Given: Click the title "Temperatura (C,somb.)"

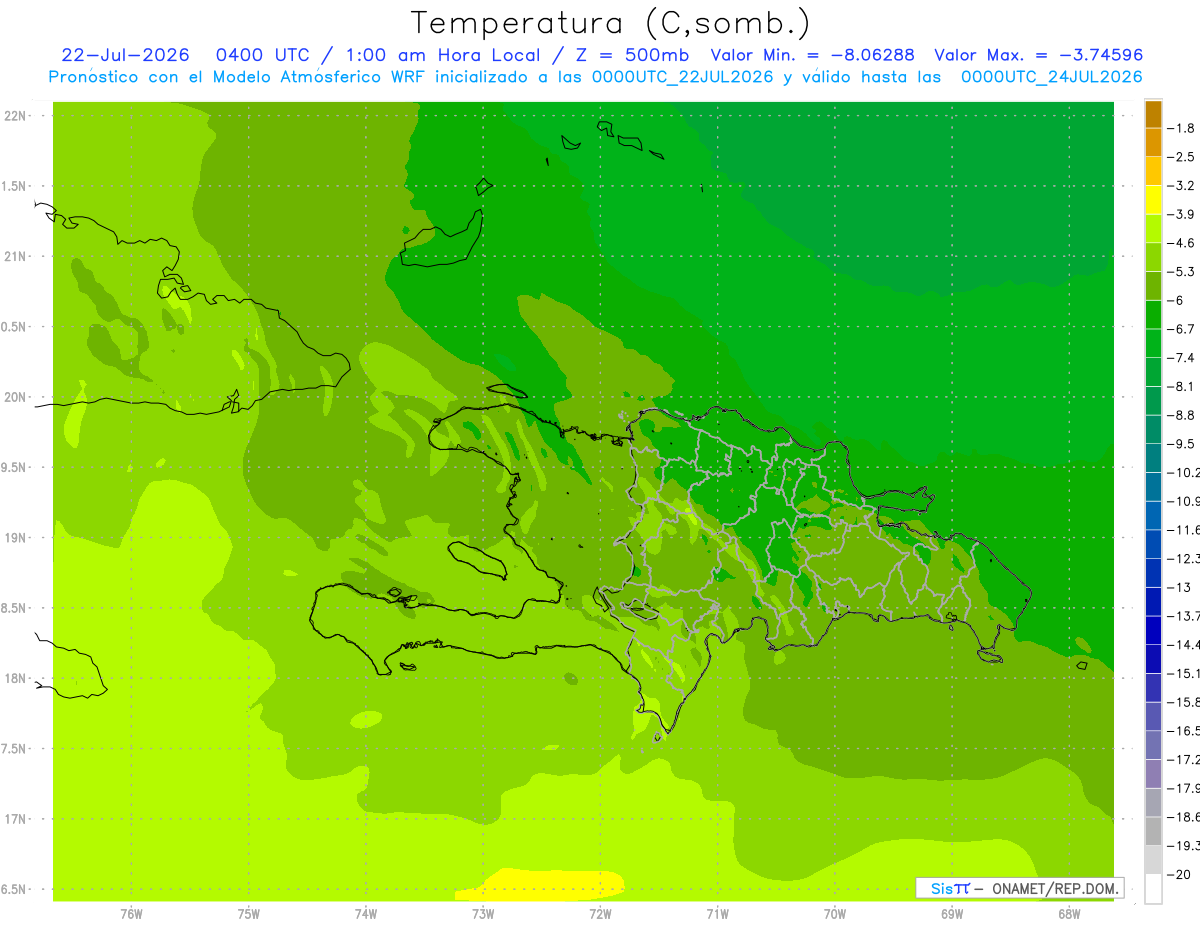Looking at the screenshot, I should pyautogui.click(x=611, y=23).
